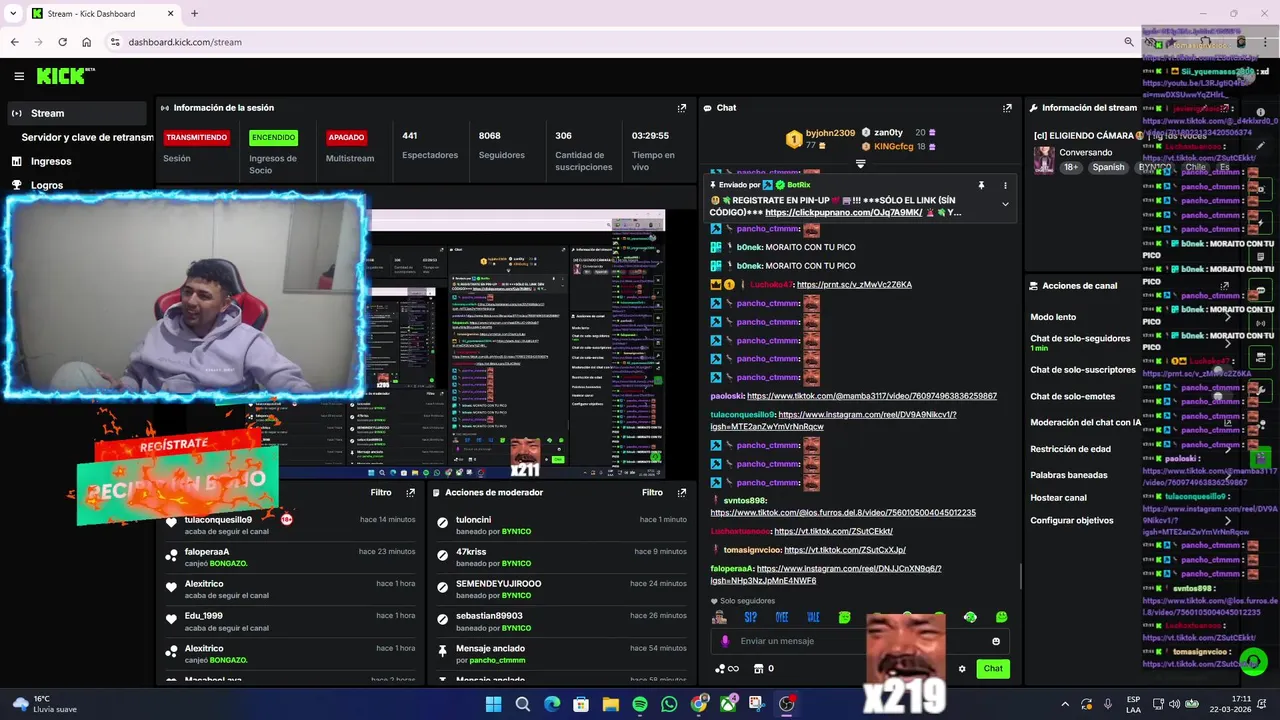This screenshot has width=1280, height=720.
Task: Insert the OYEE emote
Action: 782,618
